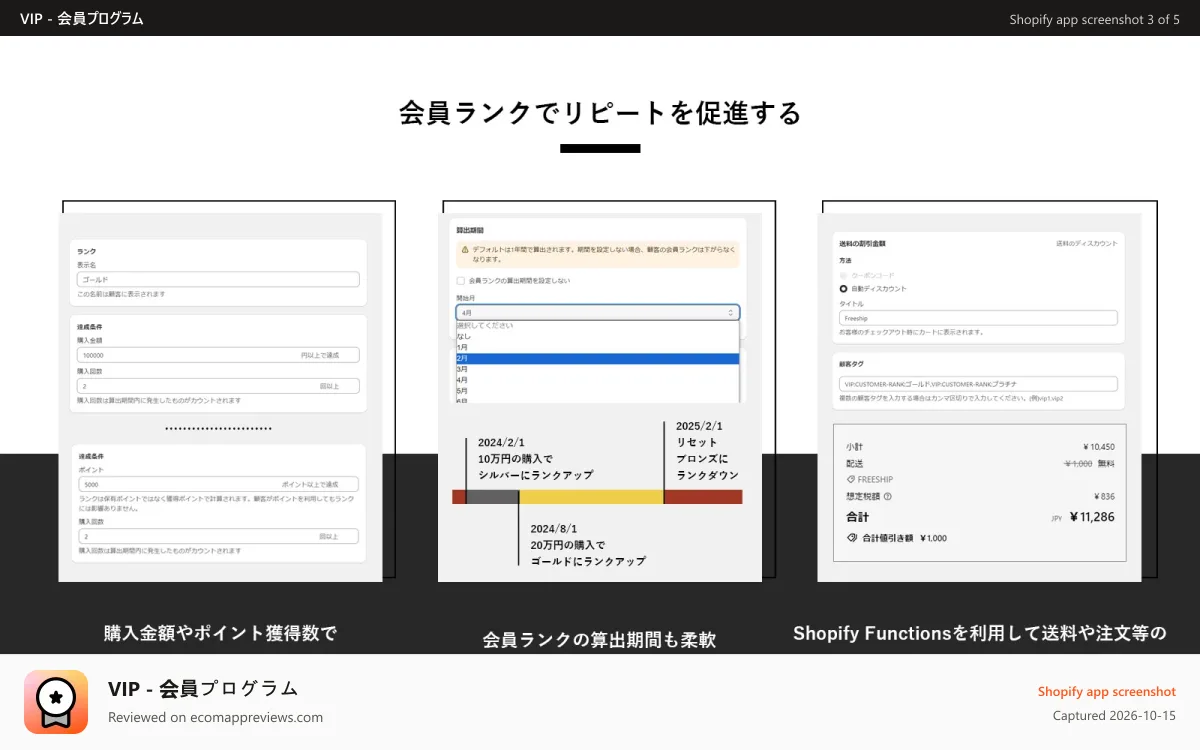
Task: Click the first 購入回数 field under 購入金額
Action: click(x=218, y=386)
